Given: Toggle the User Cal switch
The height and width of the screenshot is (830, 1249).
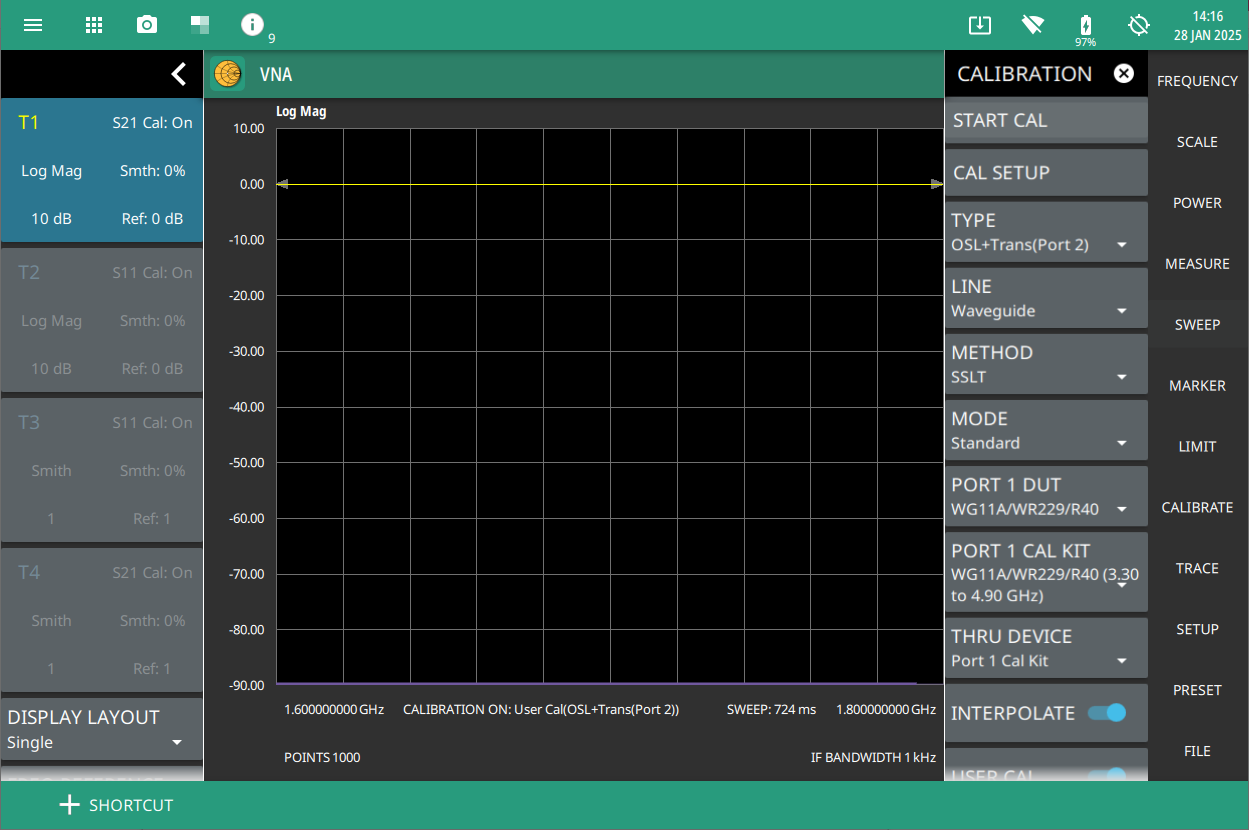Looking at the screenshot, I should pyautogui.click(x=1106, y=773).
